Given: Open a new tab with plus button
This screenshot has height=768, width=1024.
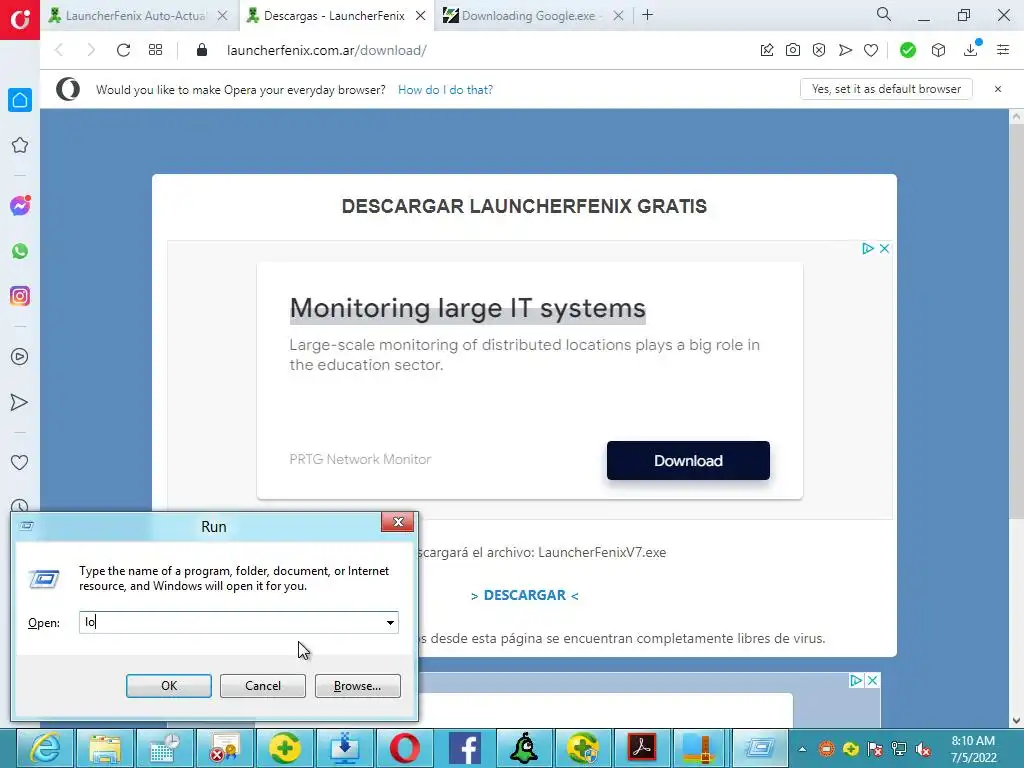Looking at the screenshot, I should pyautogui.click(x=647, y=15).
